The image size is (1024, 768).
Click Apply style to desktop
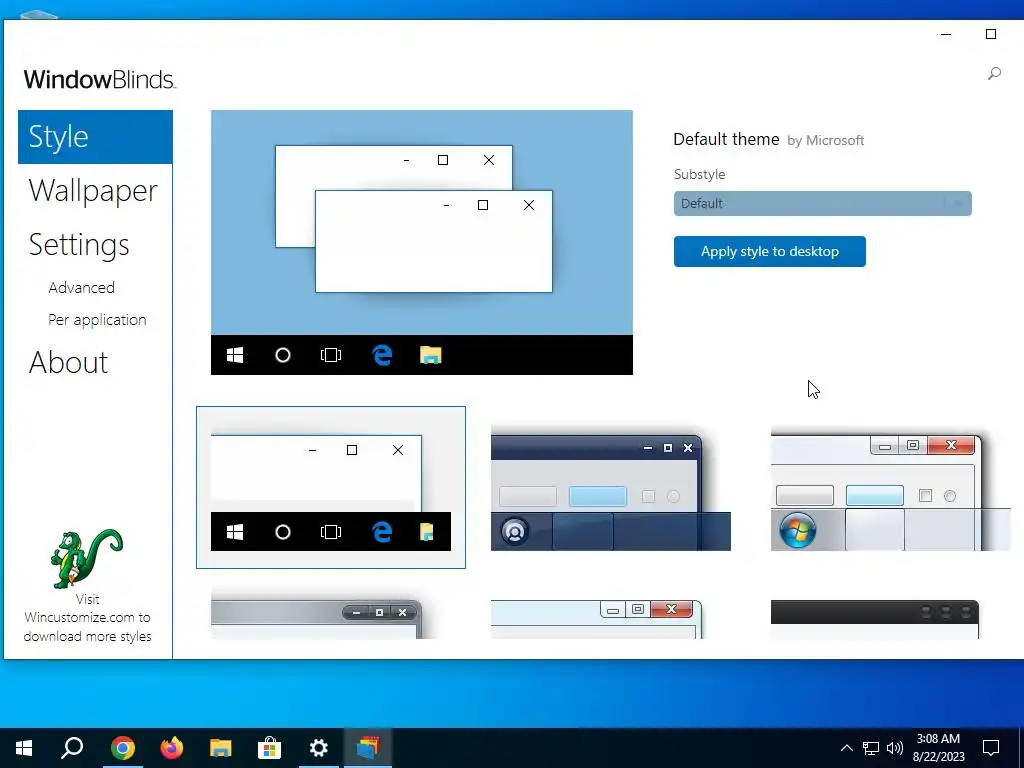pyautogui.click(x=769, y=251)
